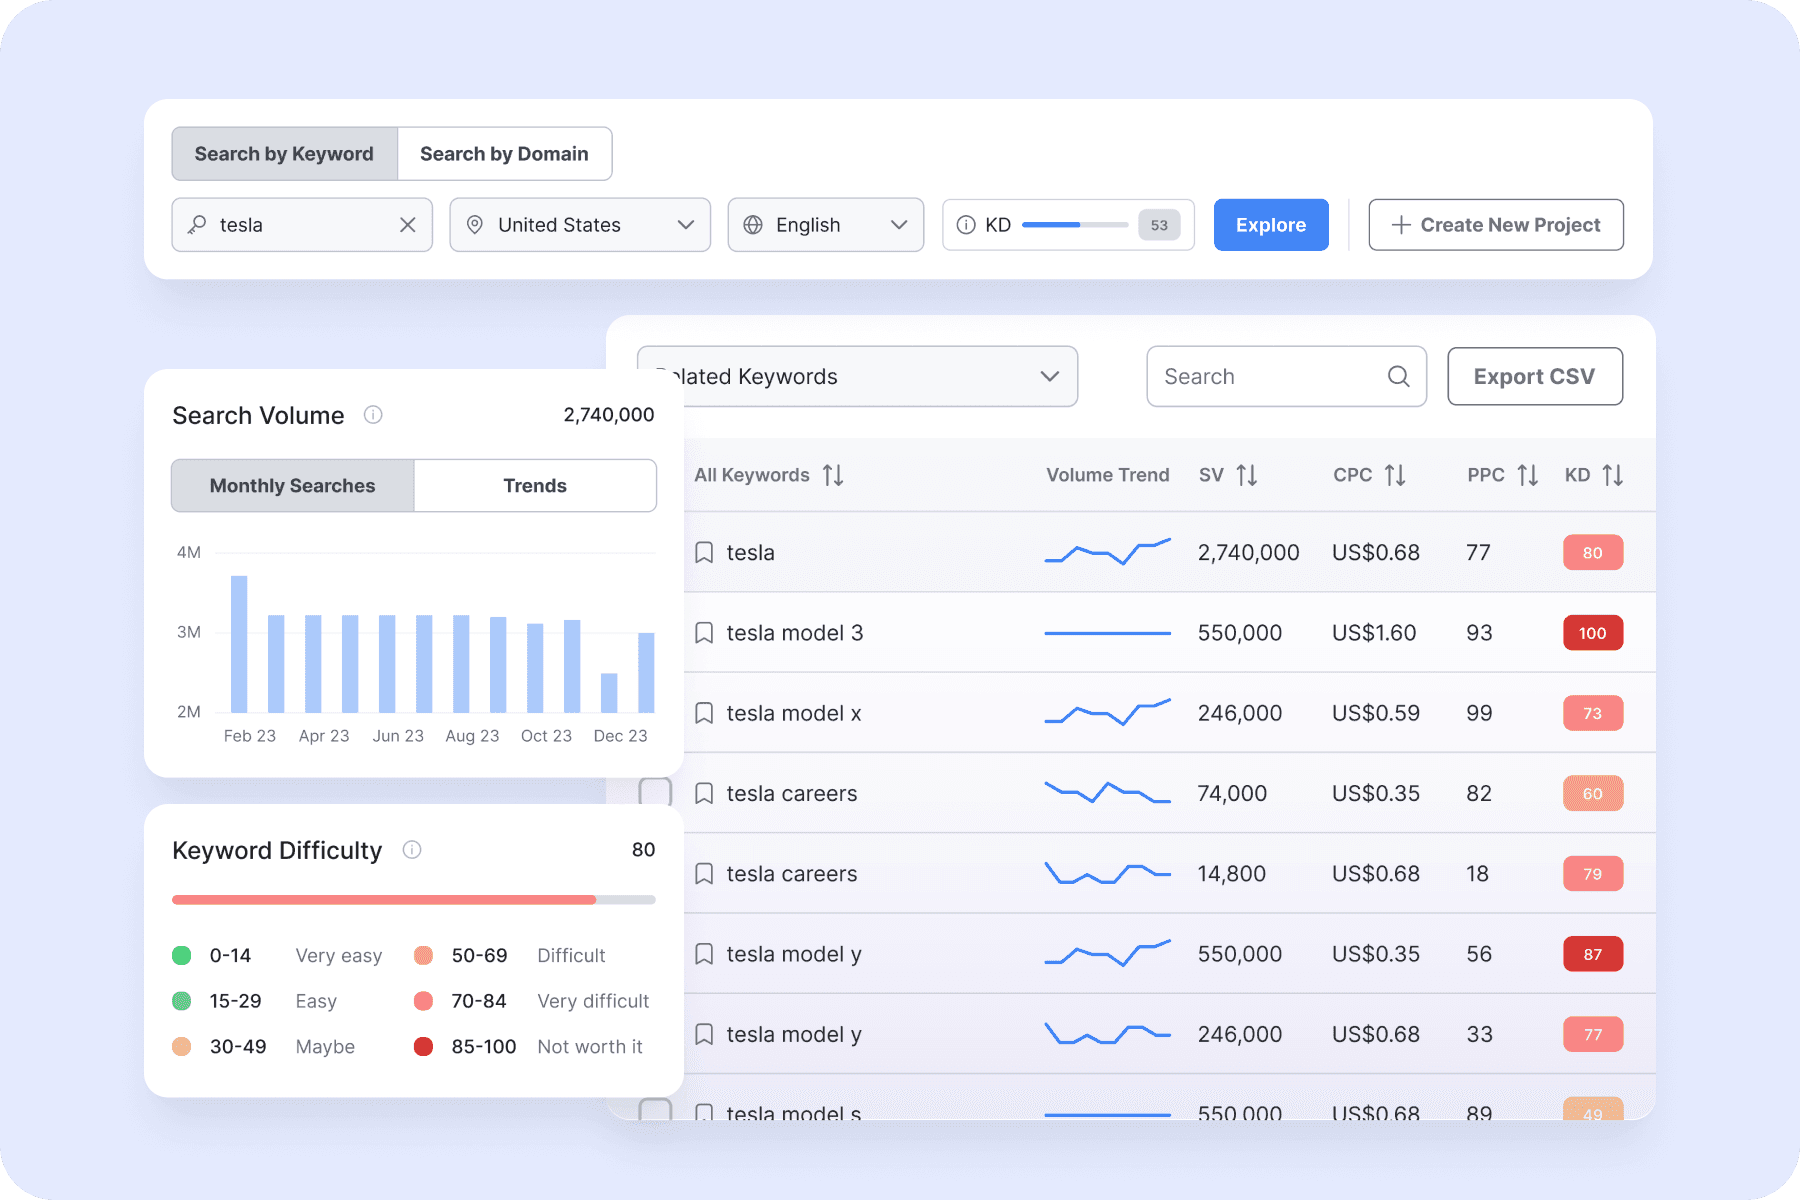
Task: Sort by CPC column arrows
Action: 1395,475
